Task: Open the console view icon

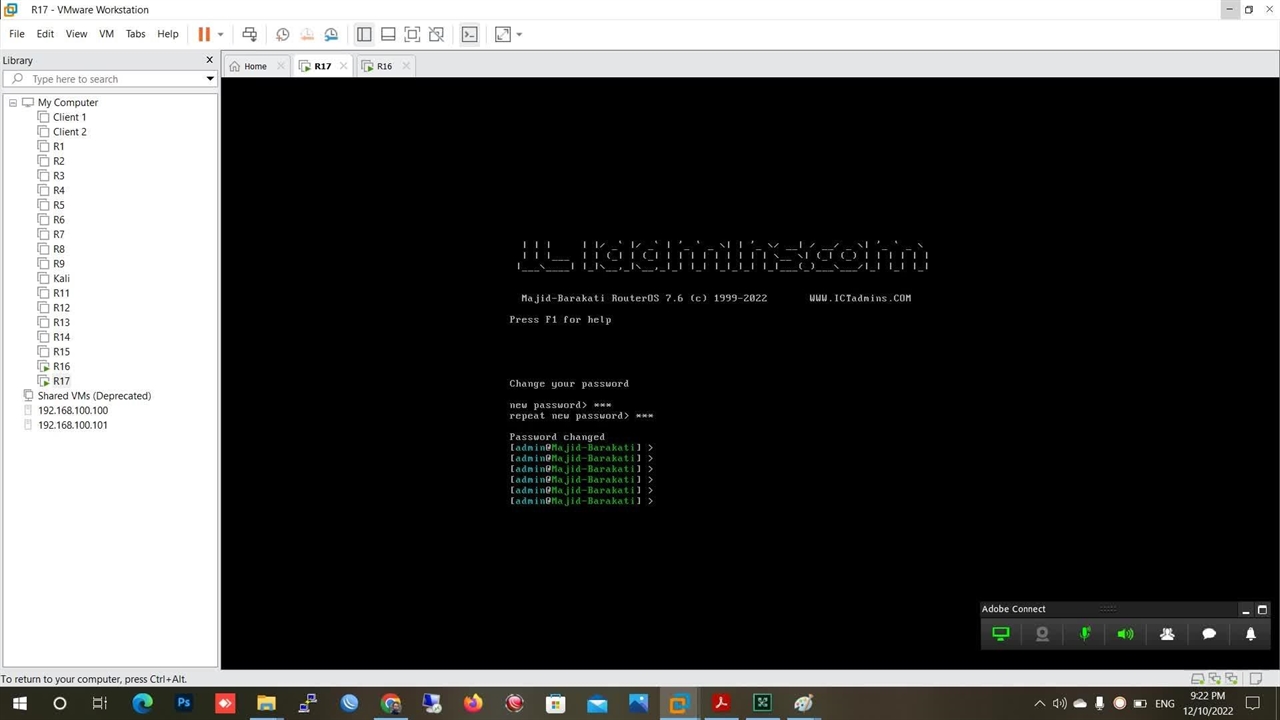Action: pos(469,34)
